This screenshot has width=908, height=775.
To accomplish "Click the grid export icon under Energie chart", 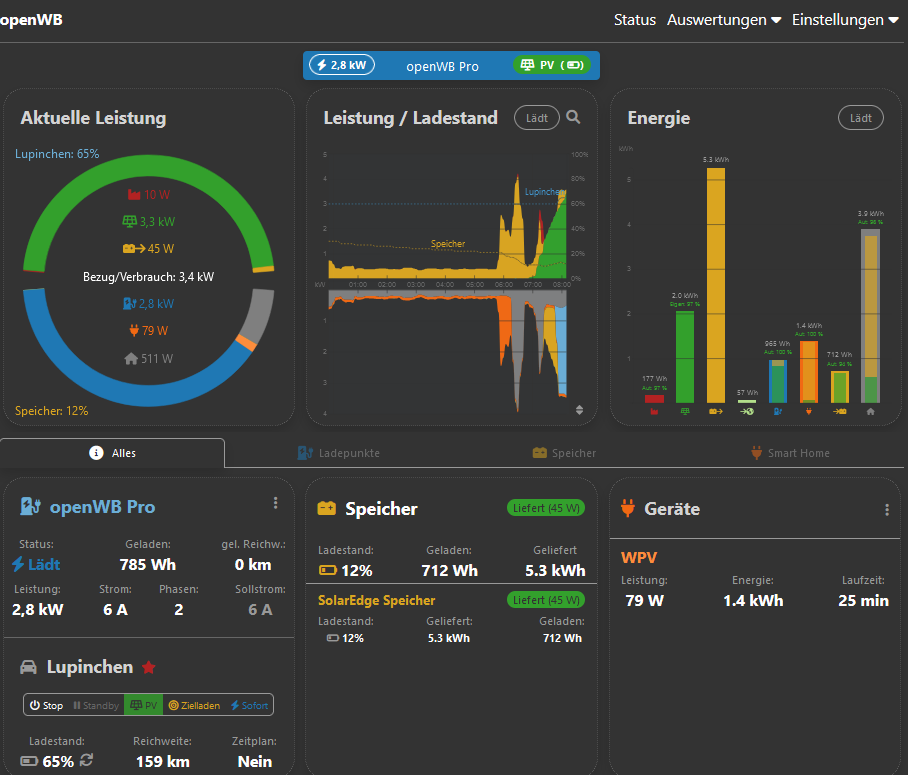I will [747, 411].
